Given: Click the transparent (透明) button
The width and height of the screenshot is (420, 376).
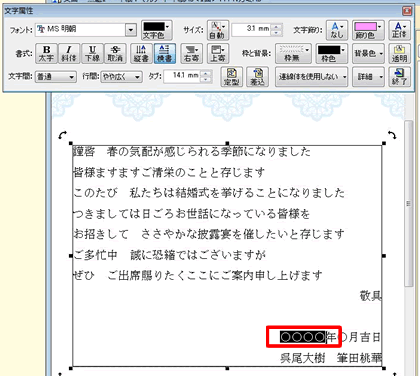Looking at the screenshot, I should coord(399,53).
